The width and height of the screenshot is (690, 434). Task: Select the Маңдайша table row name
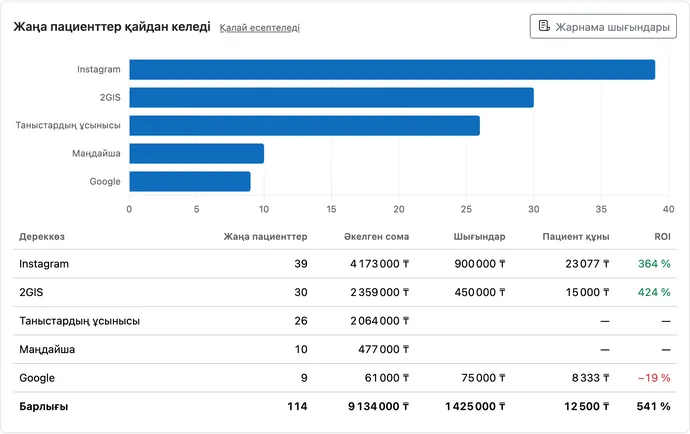47,349
